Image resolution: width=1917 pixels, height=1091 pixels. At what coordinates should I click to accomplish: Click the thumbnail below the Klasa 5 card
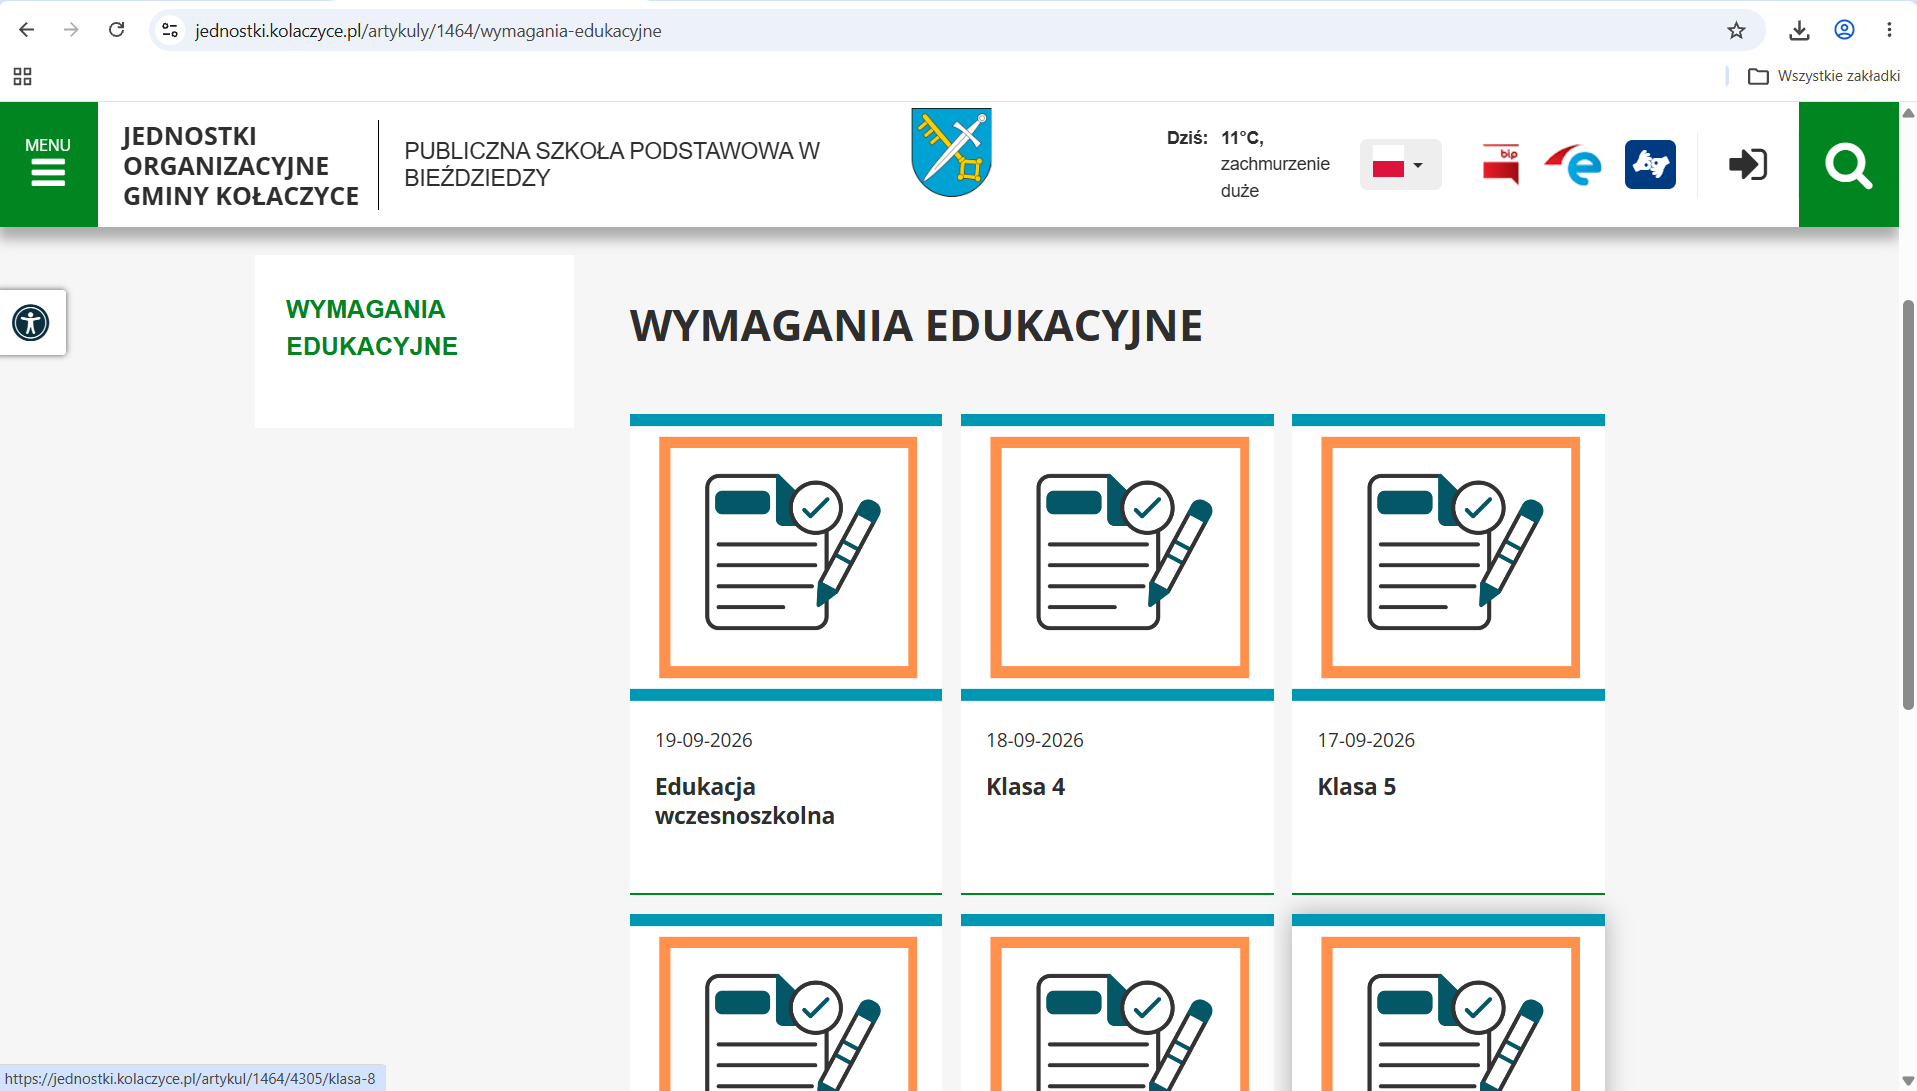tap(1448, 1003)
